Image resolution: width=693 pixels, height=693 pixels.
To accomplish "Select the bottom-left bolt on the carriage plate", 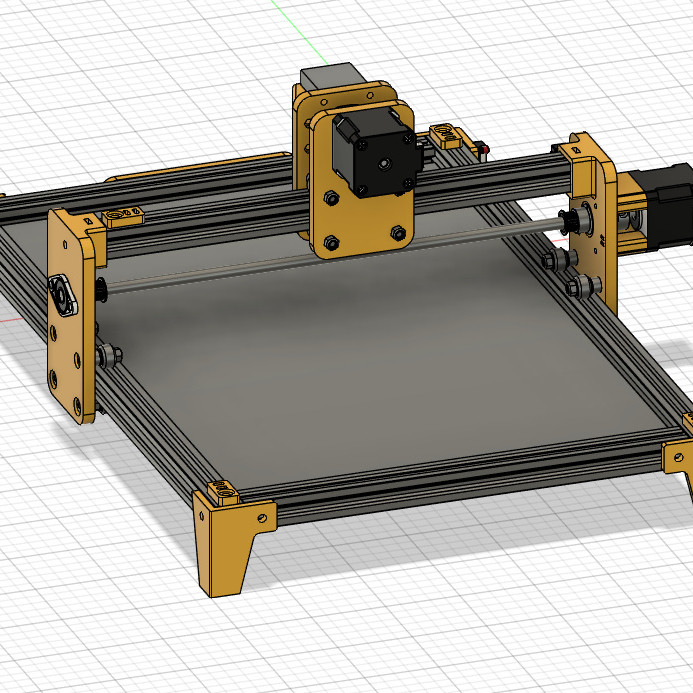I will pyautogui.click(x=332, y=241).
